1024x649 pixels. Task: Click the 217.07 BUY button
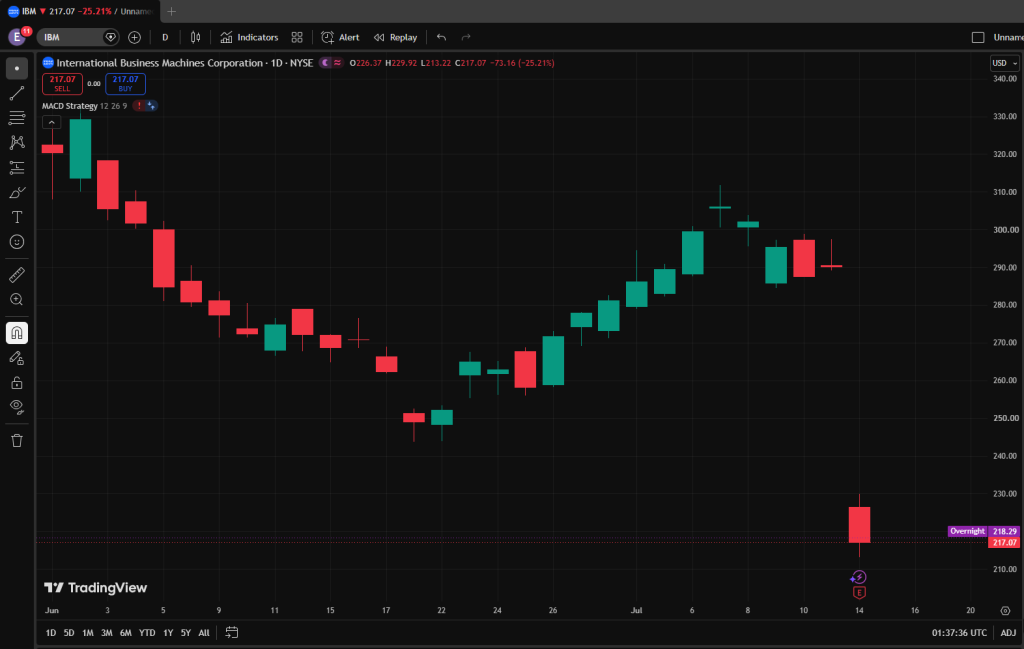tap(125, 84)
